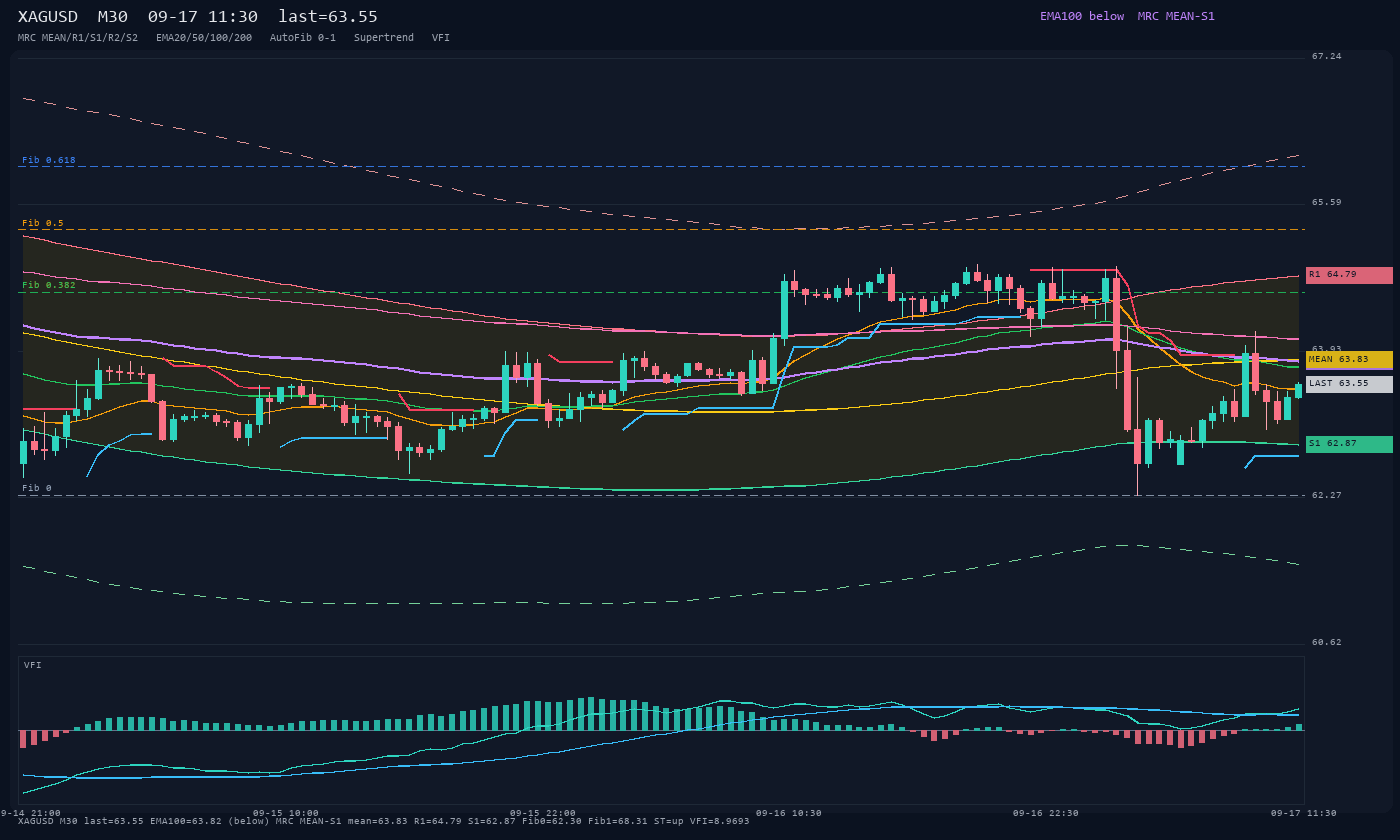Click the purple "EMA100 below" status text
Viewport: 1400px width, 840px height.
click(1082, 16)
